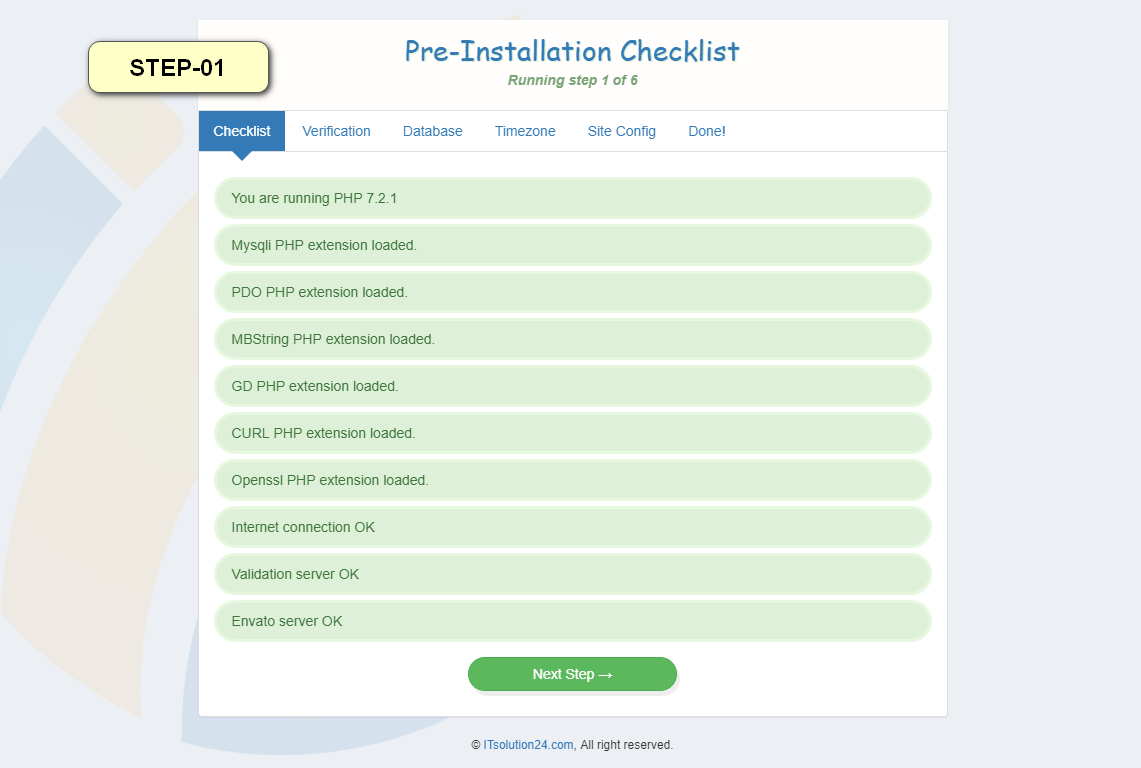Image resolution: width=1141 pixels, height=768 pixels.
Task: Click the STEP-01 yellow label
Action: [178, 67]
